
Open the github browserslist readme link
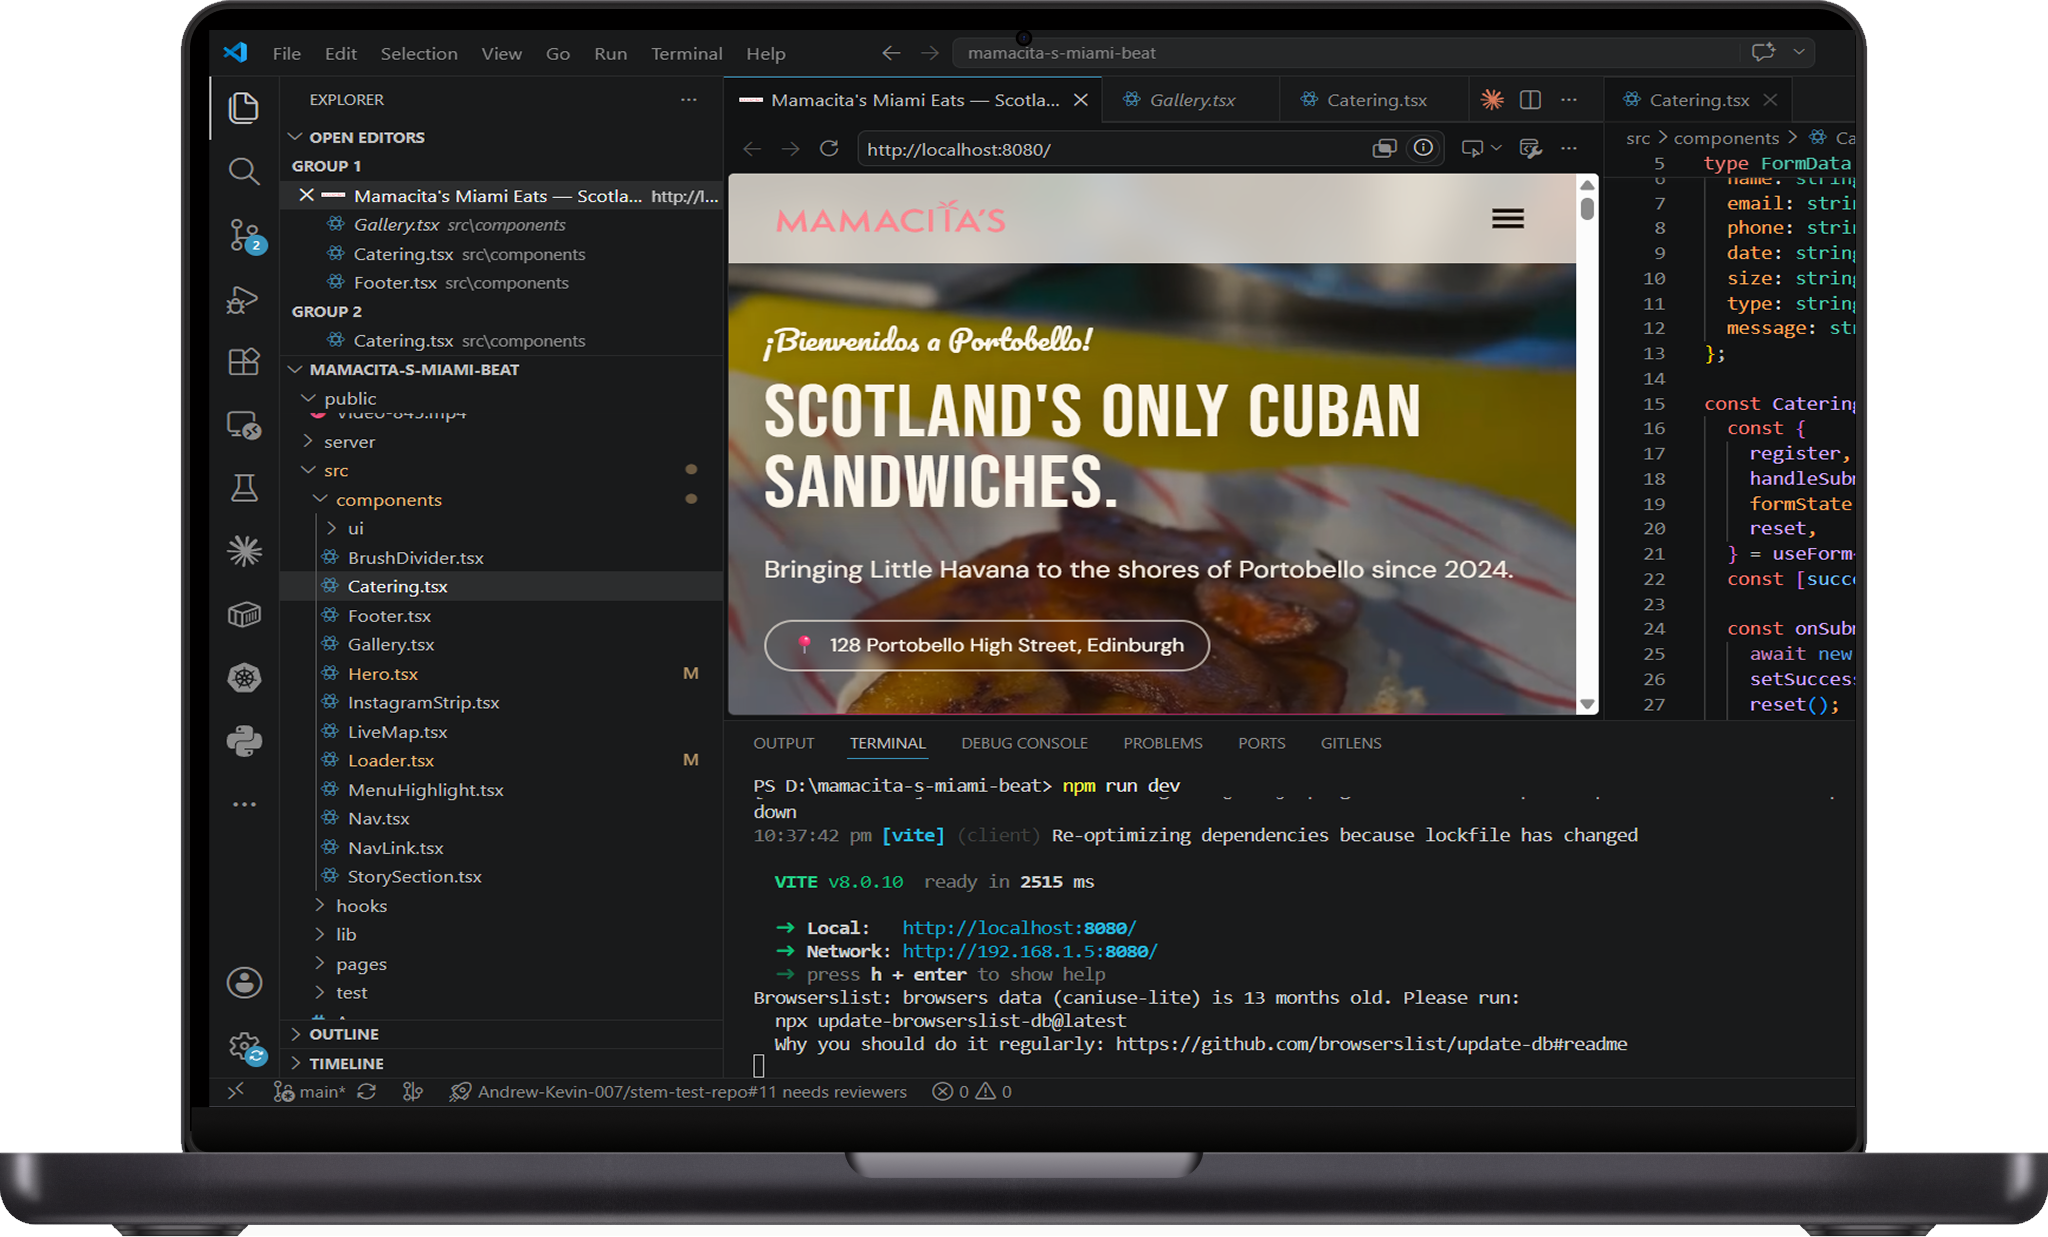point(1371,1044)
